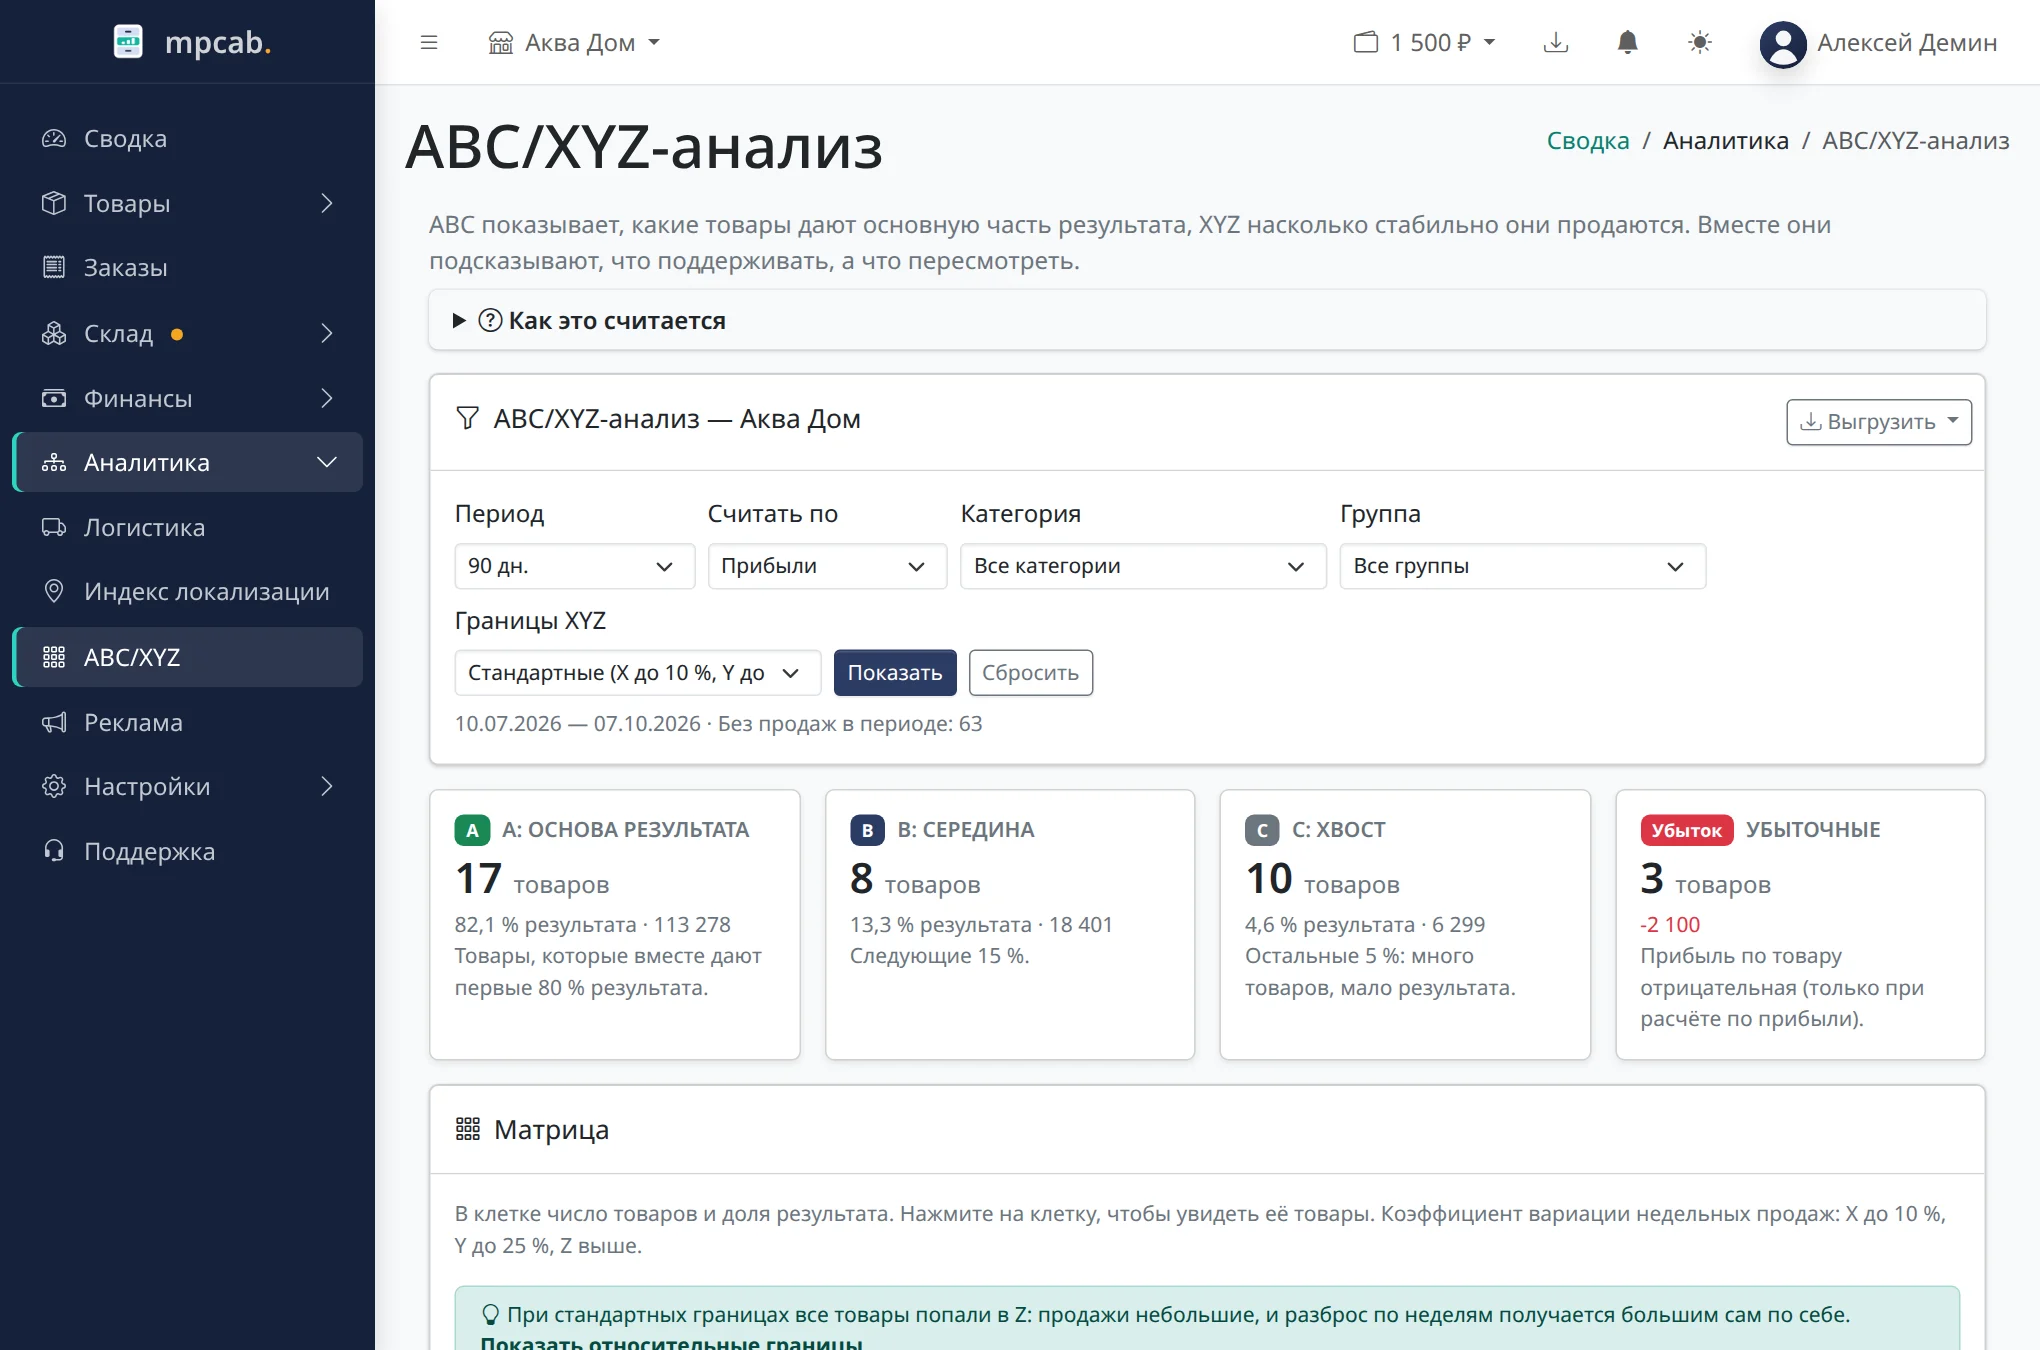Image resolution: width=2040 pixels, height=1350 pixels.
Task: Open Реклама in the sidebar
Action: pyautogui.click(x=187, y=722)
